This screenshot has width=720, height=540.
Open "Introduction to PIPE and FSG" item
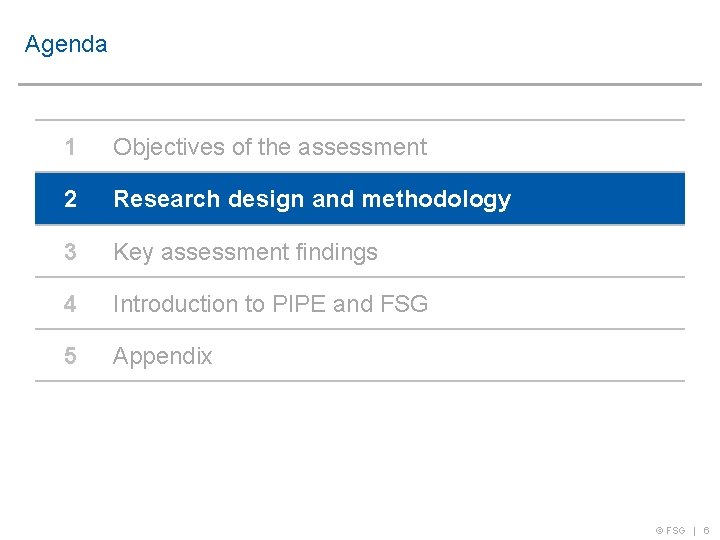(270, 304)
